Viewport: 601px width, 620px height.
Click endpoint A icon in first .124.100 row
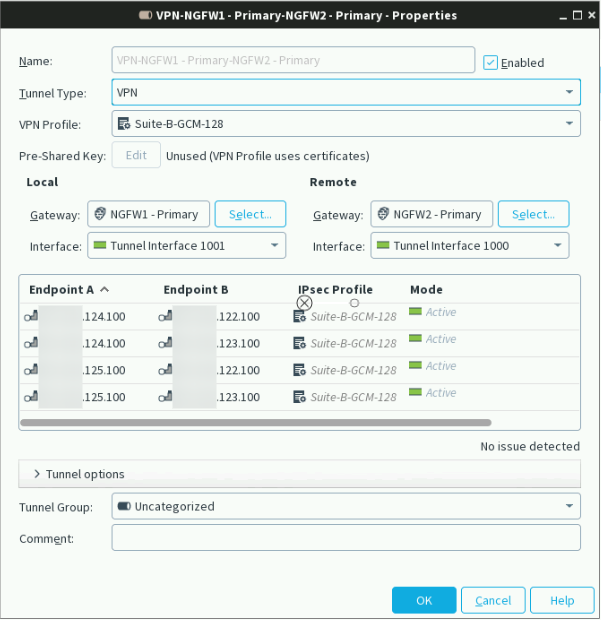[x=31, y=316]
